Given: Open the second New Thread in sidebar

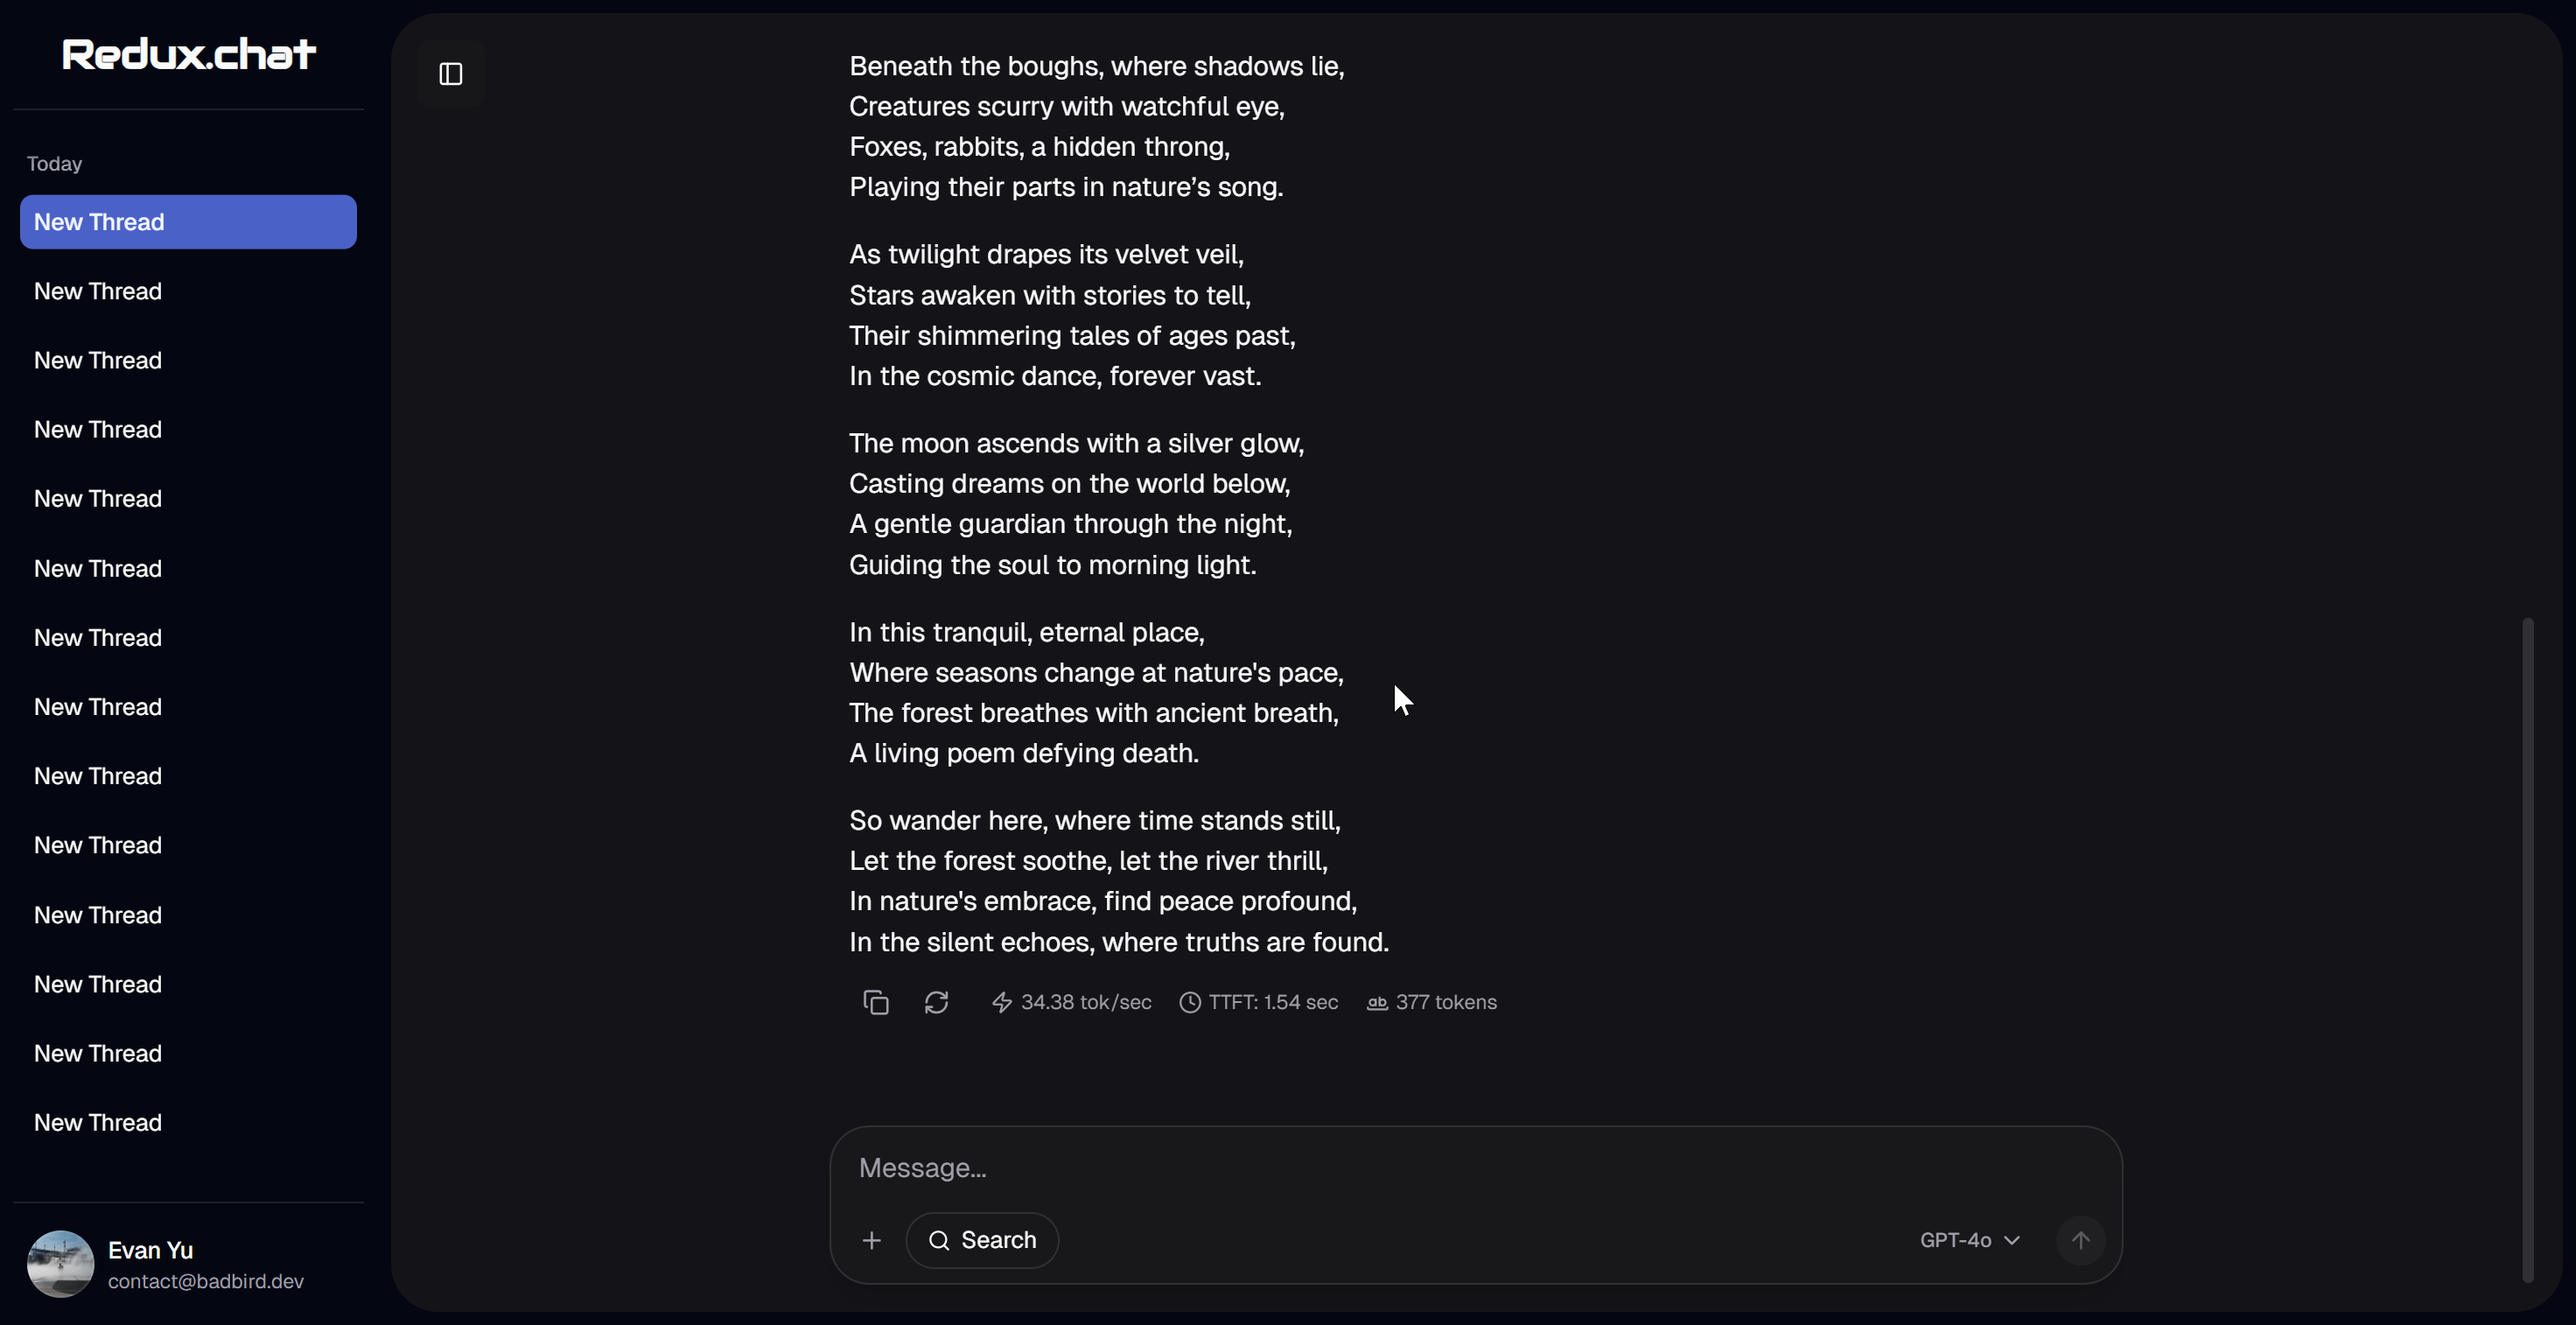Looking at the screenshot, I should coord(98,291).
